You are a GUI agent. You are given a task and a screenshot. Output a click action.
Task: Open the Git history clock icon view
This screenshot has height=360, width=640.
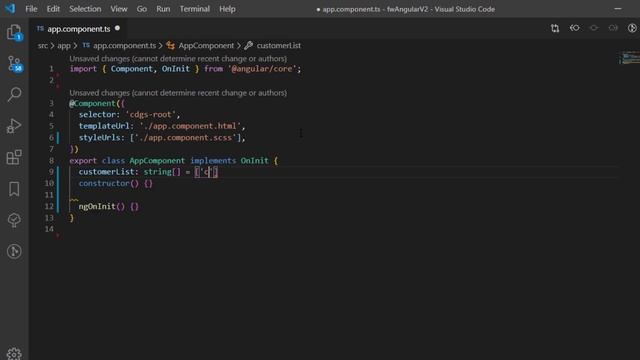coord(14,251)
